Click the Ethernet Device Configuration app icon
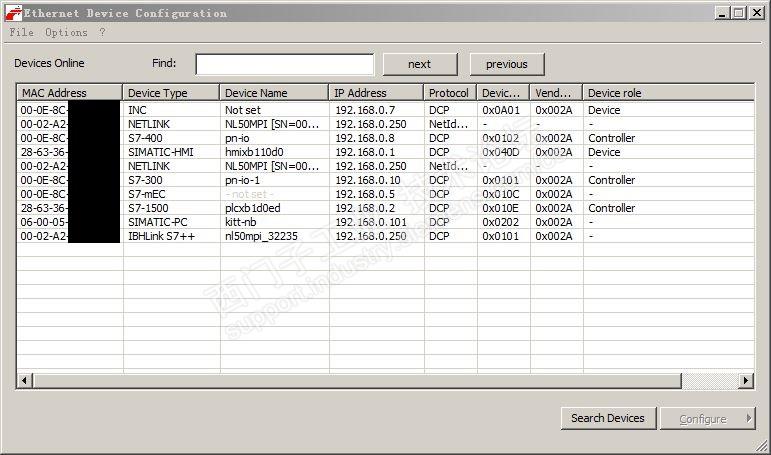This screenshot has height=455, width=771. pos(13,13)
